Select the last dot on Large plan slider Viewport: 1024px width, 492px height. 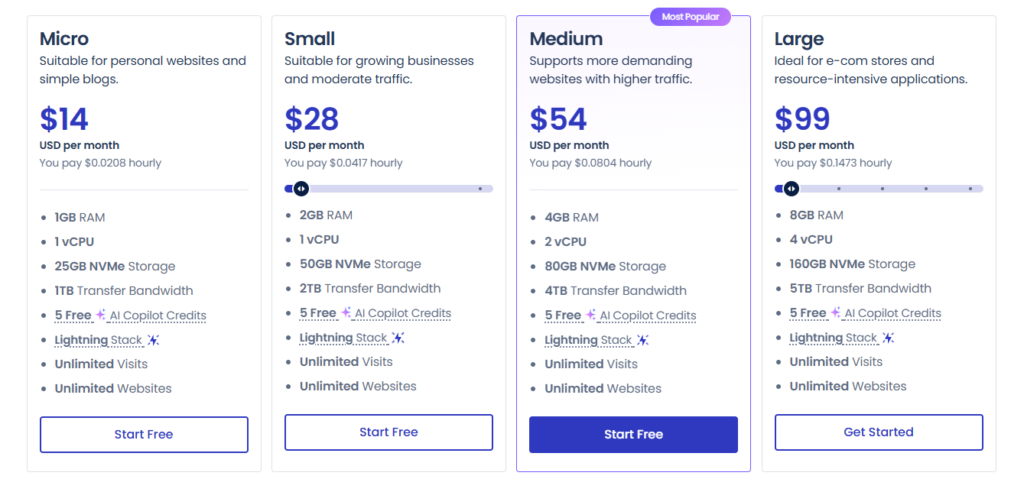pyautogui.click(x=970, y=189)
